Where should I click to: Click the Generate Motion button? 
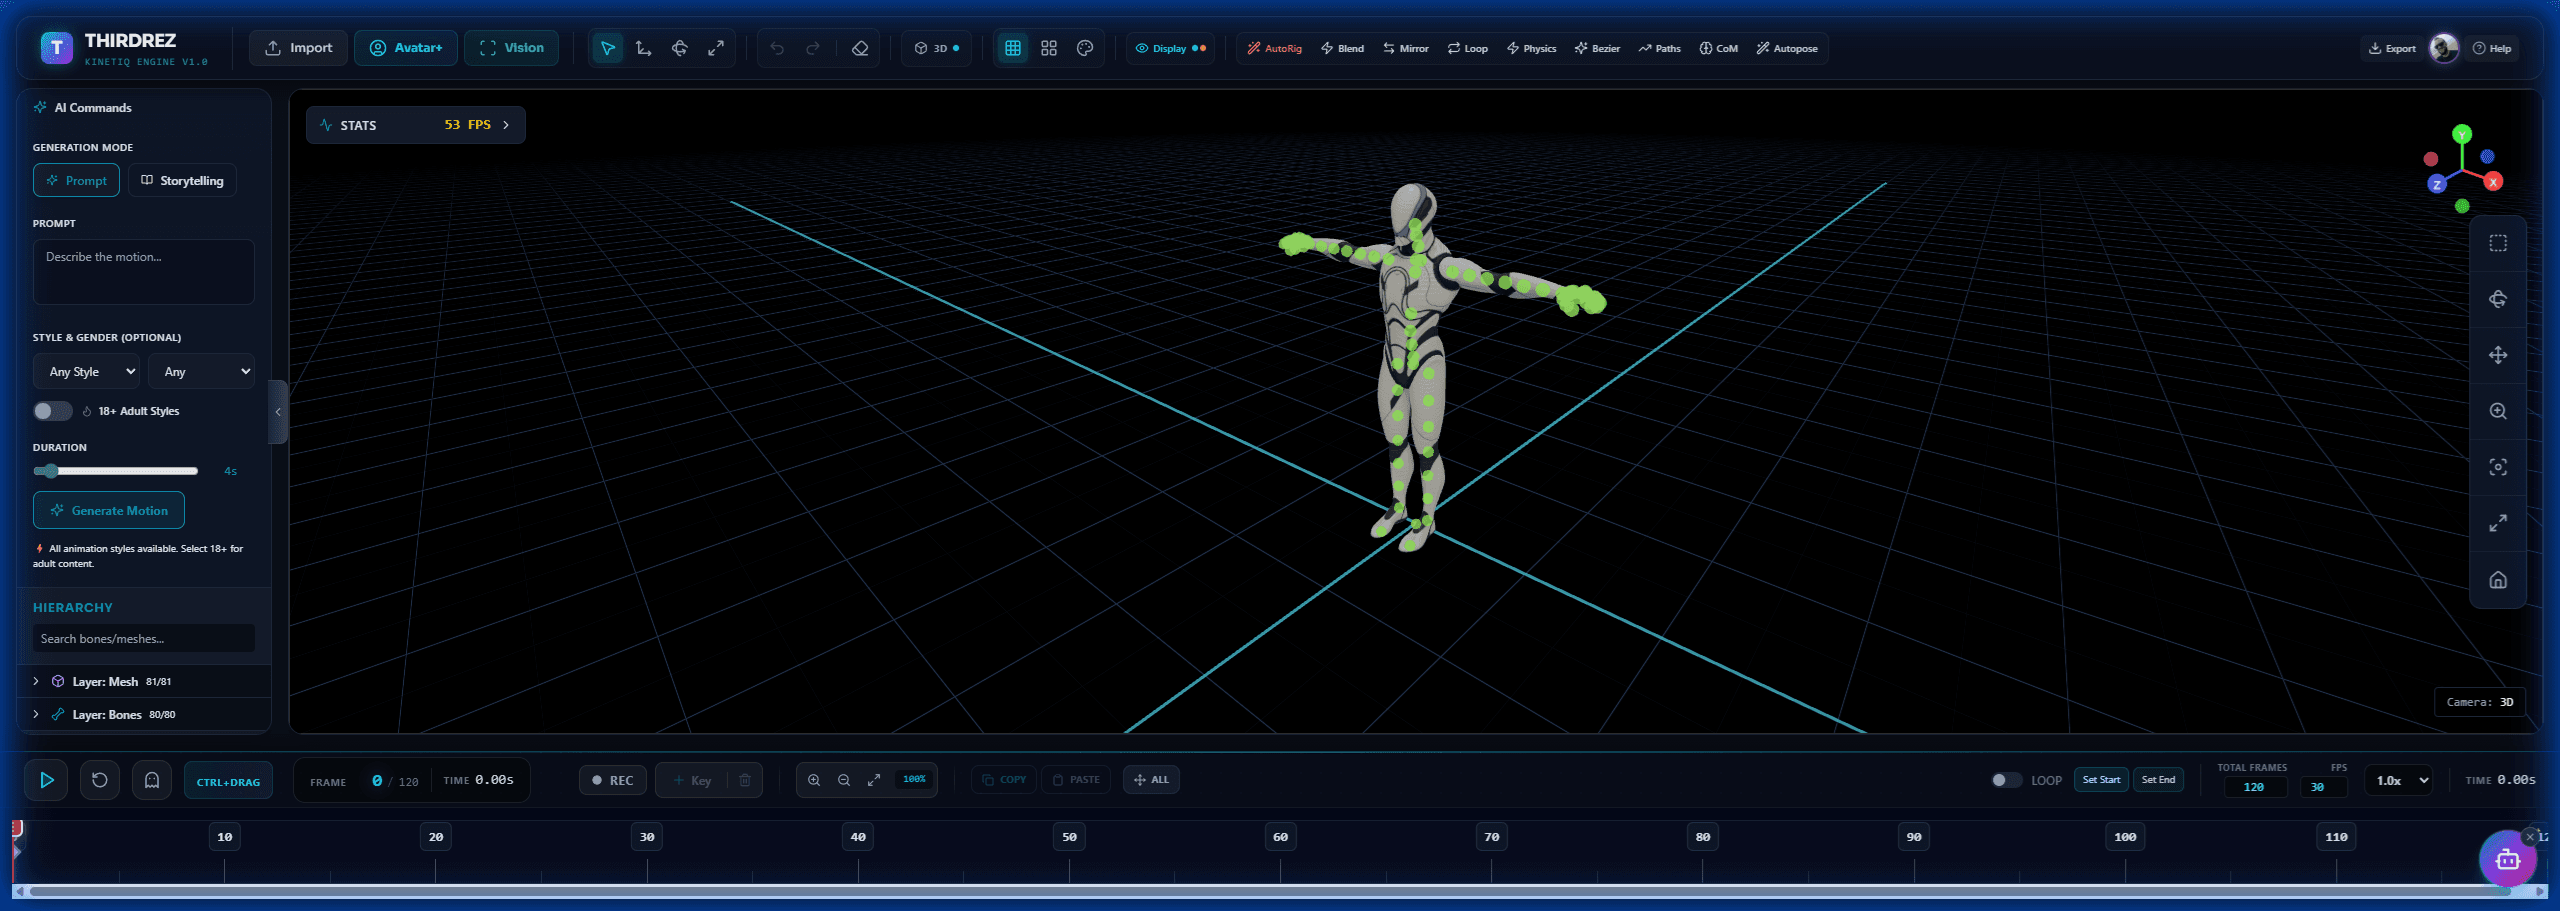pyautogui.click(x=108, y=510)
